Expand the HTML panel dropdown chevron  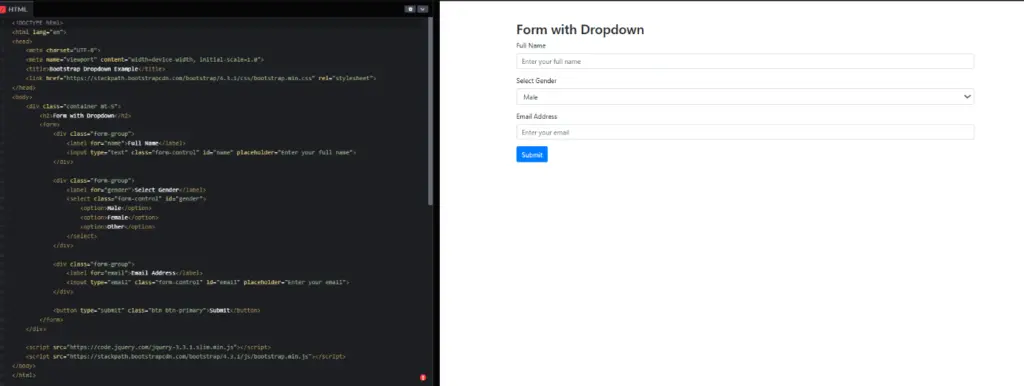423,9
